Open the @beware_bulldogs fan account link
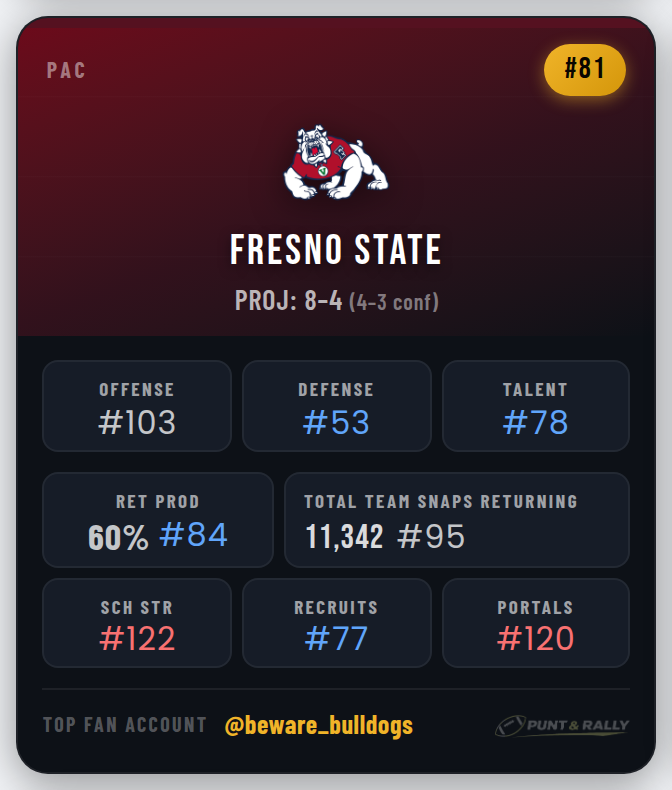Viewport: 672px width, 790px height. point(319,726)
